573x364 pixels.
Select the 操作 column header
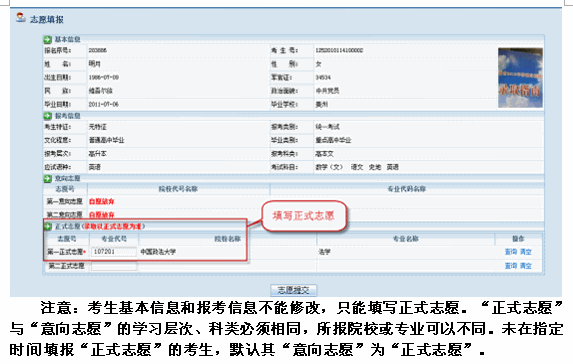coord(518,239)
